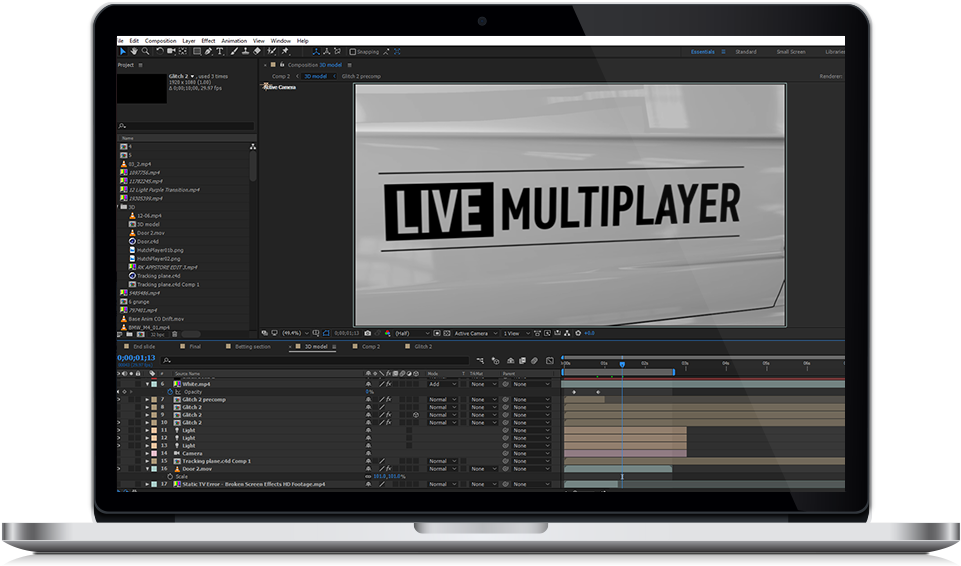961x566 pixels.
Task: Select the Pan Behind anchor point tool
Action: (x=182, y=51)
